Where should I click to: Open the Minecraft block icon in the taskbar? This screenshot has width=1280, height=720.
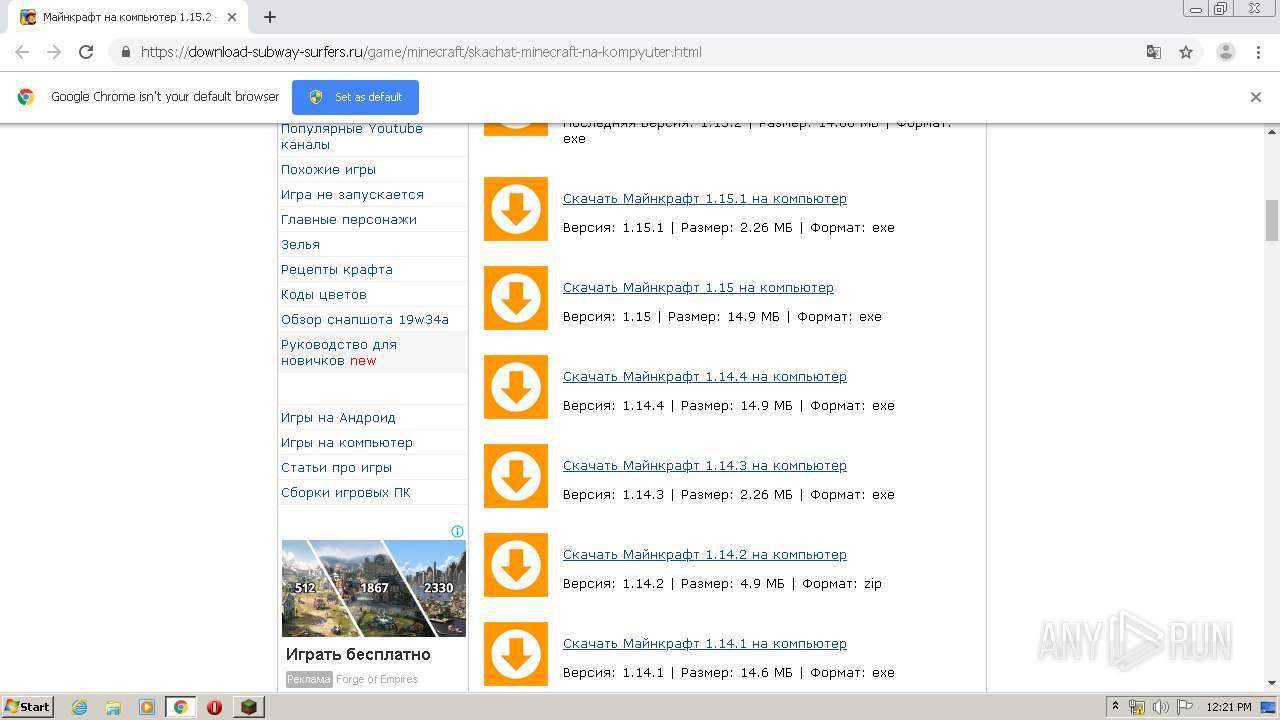pos(248,707)
